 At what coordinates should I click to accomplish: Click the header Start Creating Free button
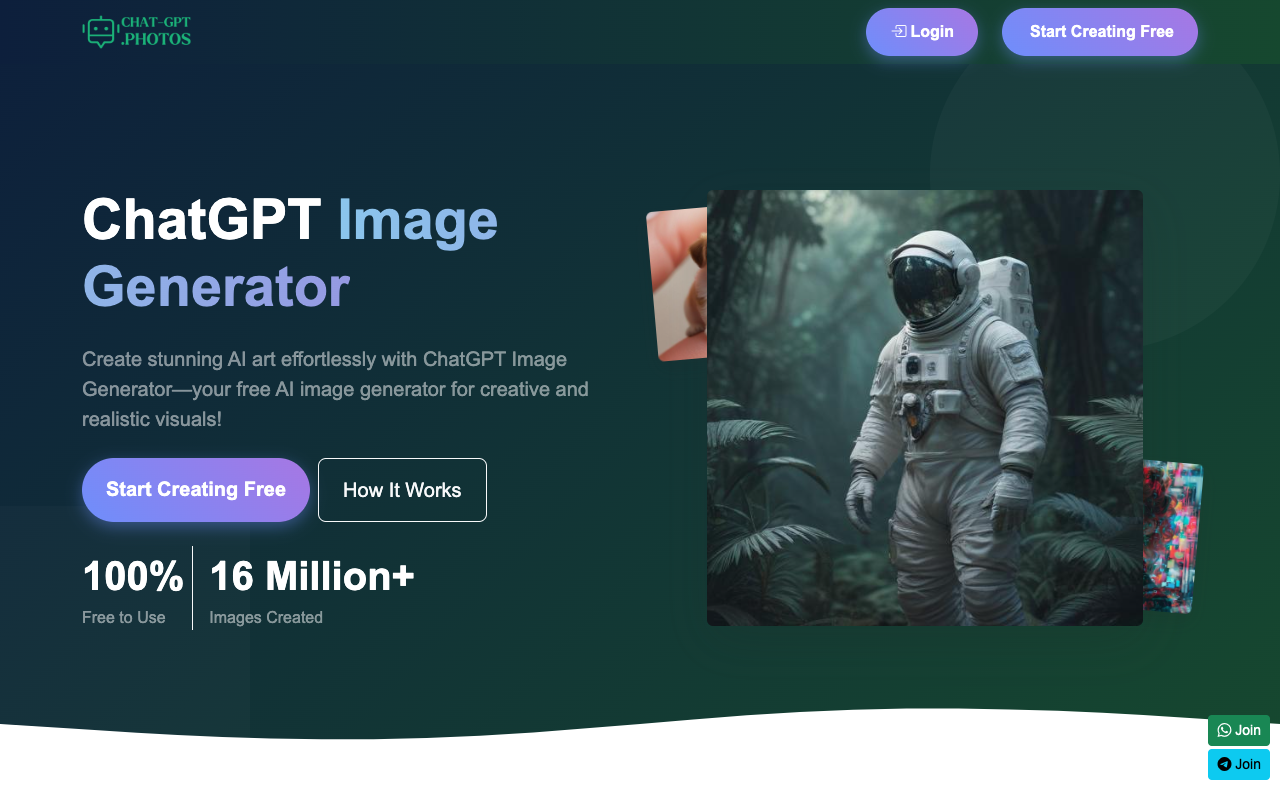click(x=1100, y=32)
